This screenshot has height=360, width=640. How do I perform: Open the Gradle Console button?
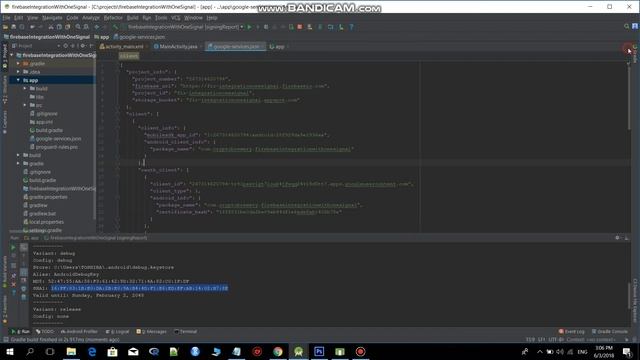(610, 331)
